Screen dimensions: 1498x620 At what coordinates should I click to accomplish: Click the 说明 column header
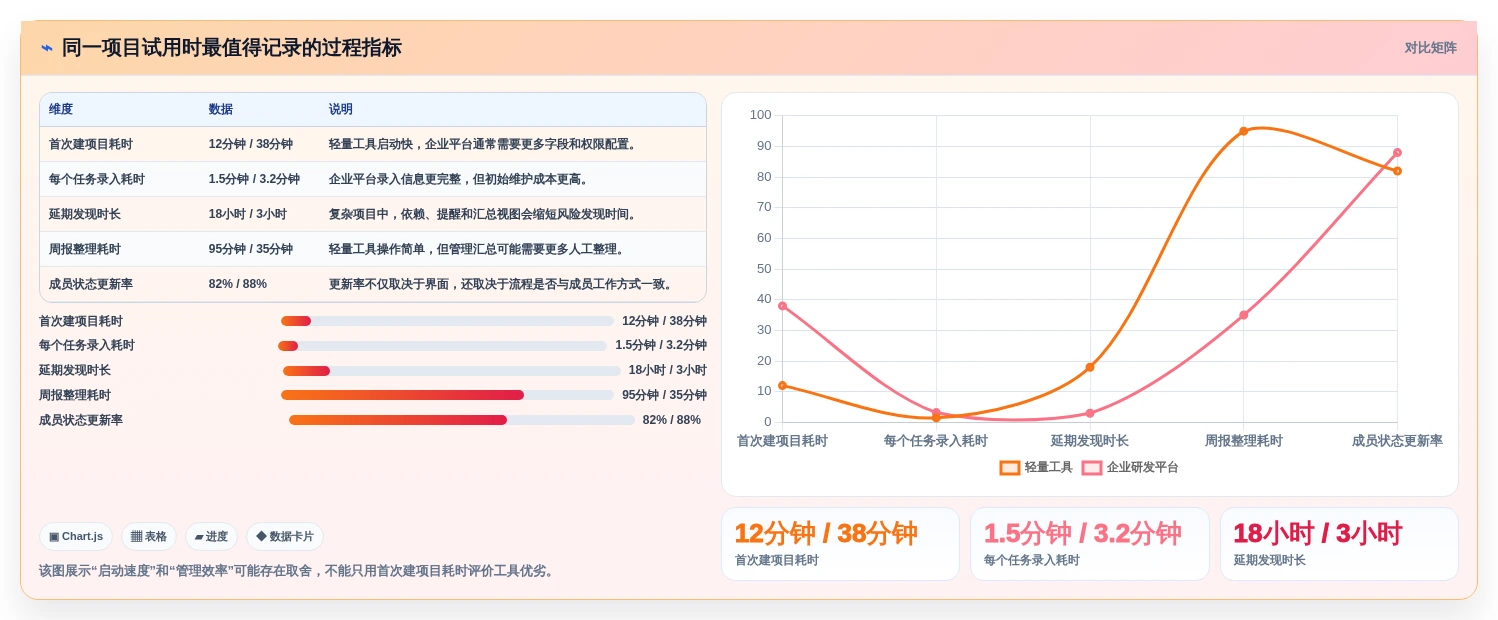341,110
